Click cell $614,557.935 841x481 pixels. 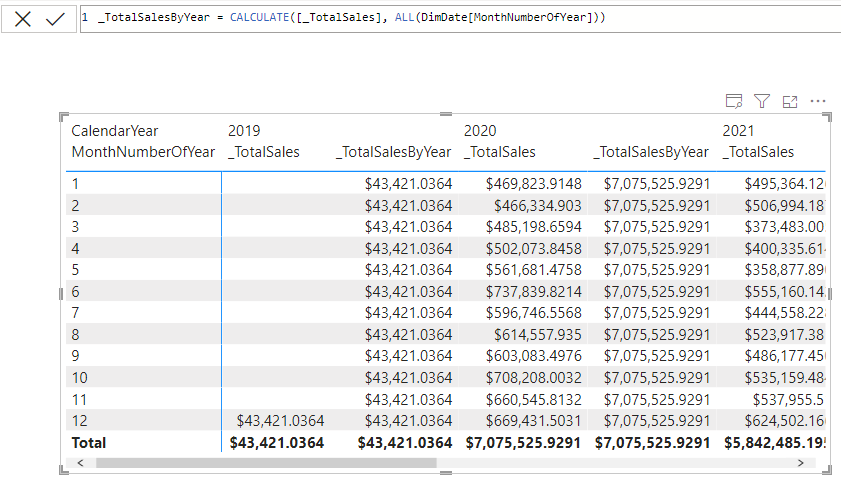tap(537, 335)
